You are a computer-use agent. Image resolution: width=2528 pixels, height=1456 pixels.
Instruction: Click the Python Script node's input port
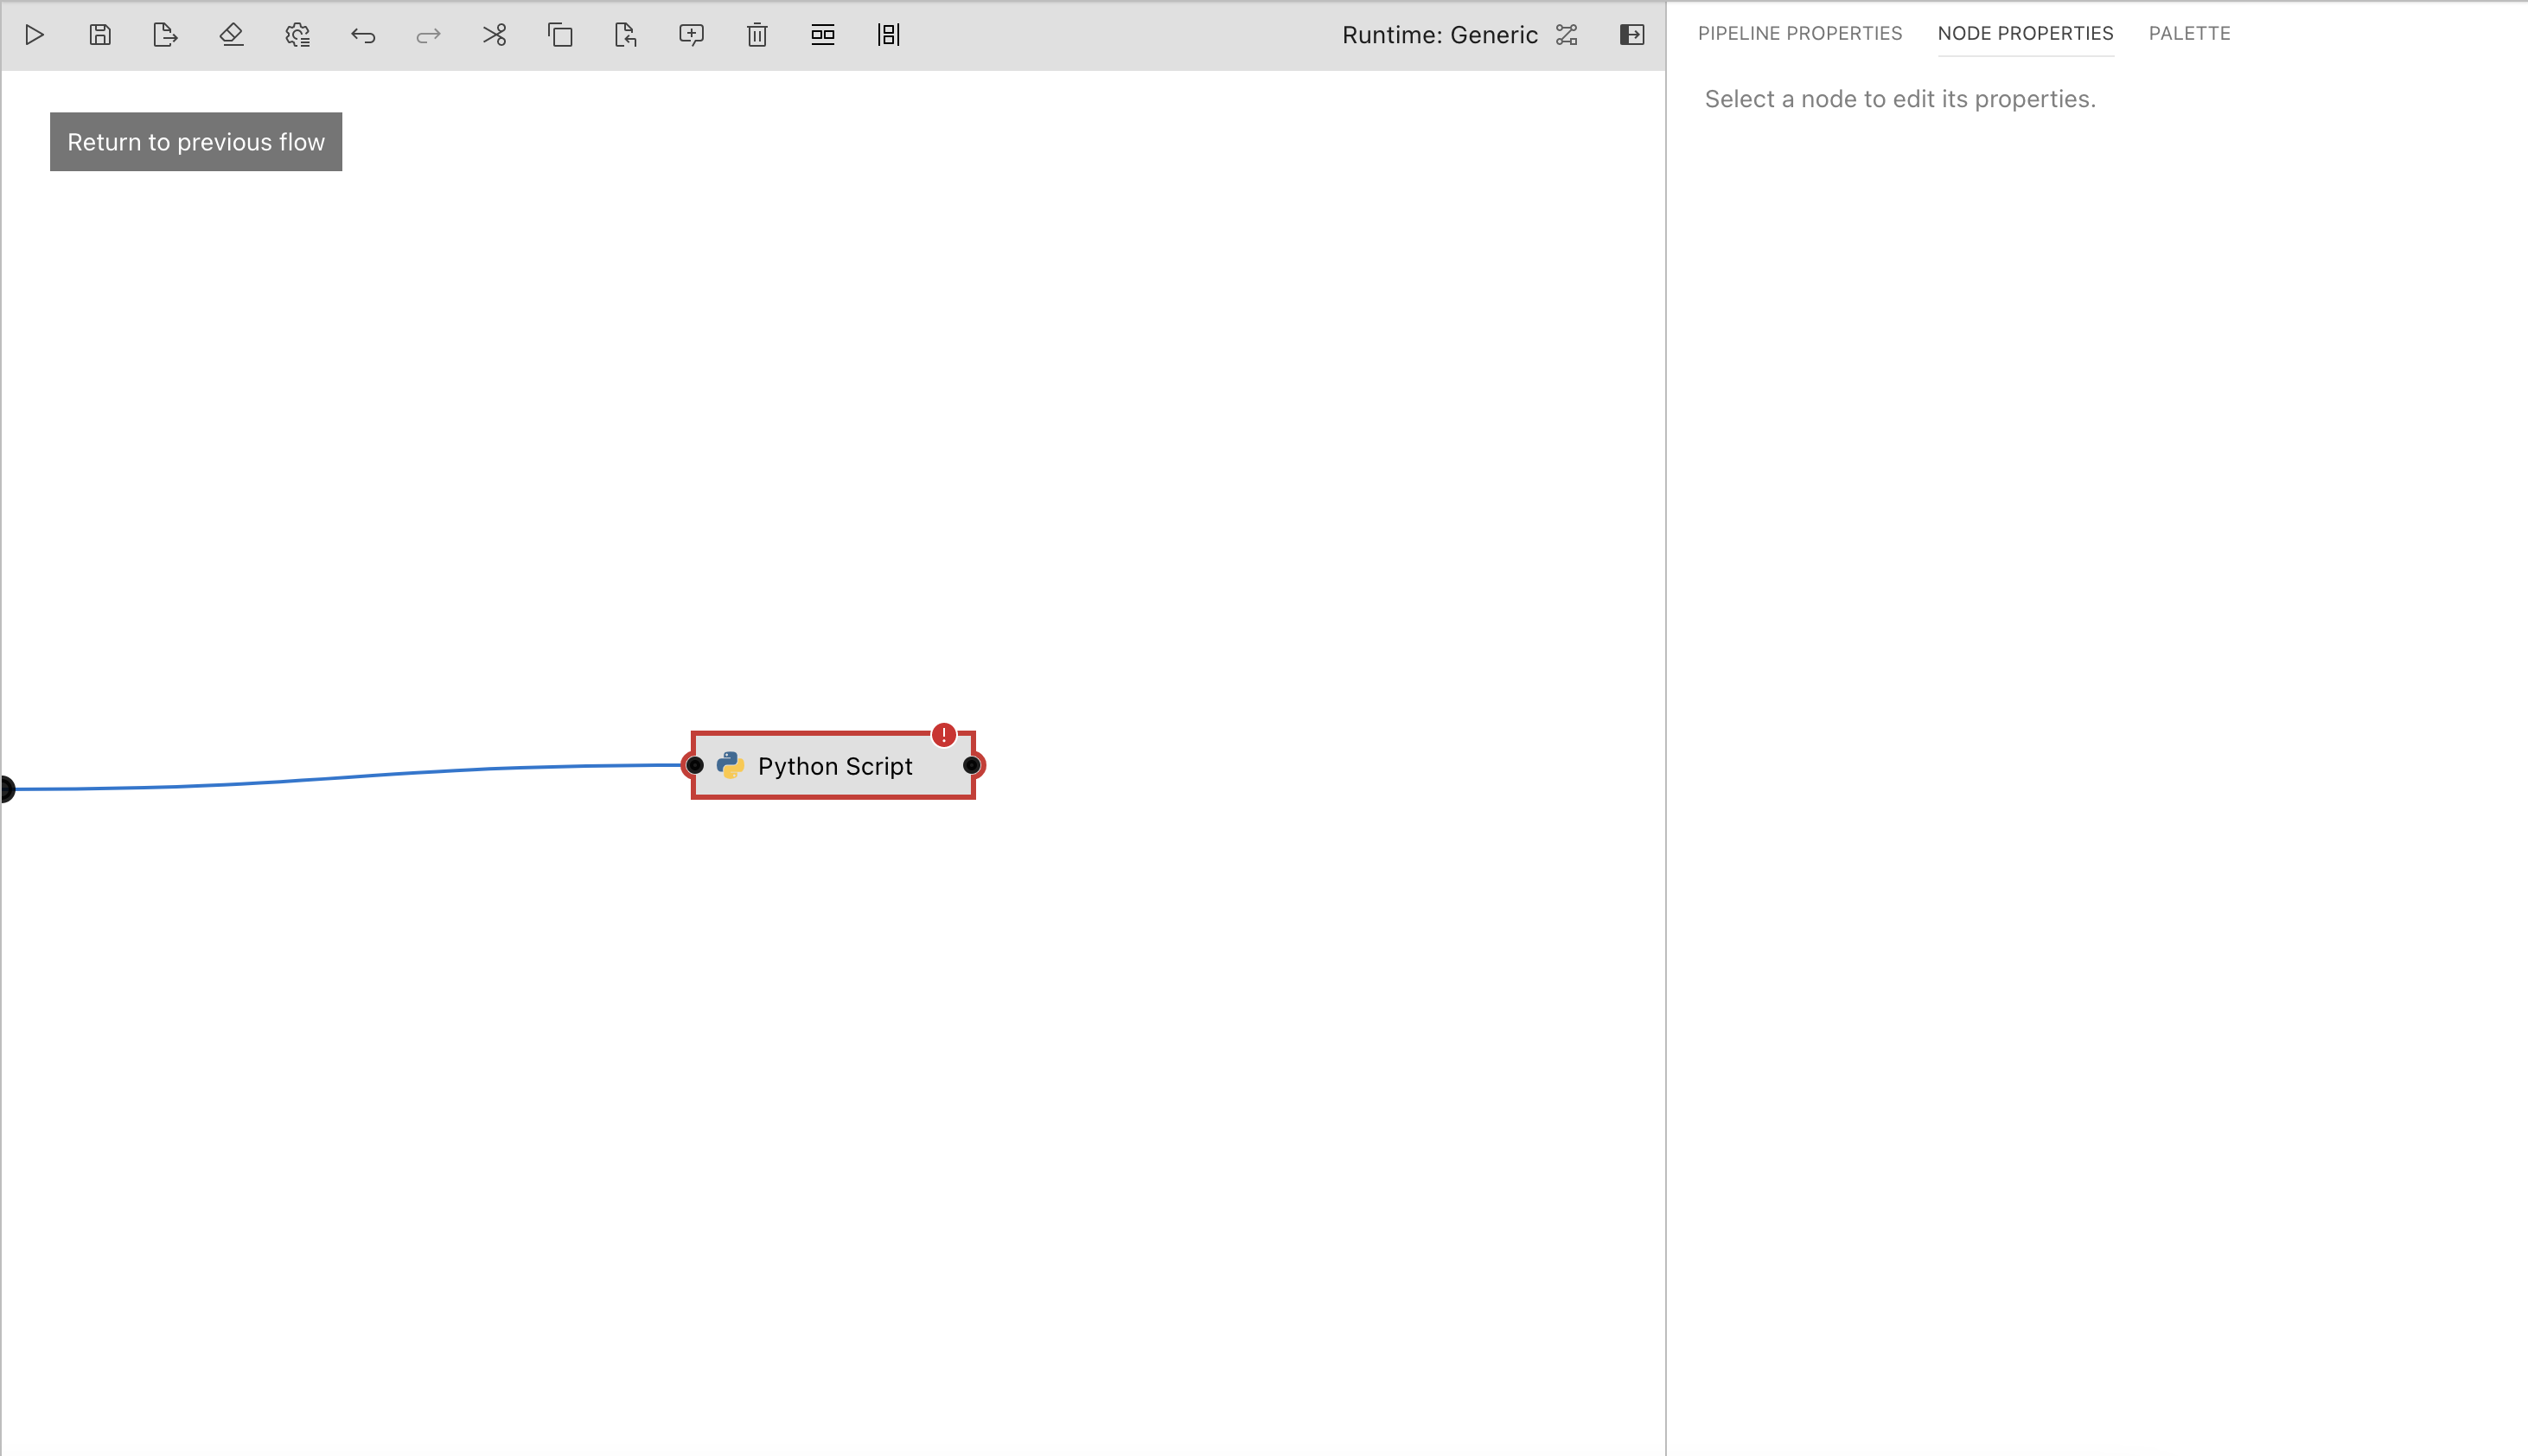coord(694,766)
